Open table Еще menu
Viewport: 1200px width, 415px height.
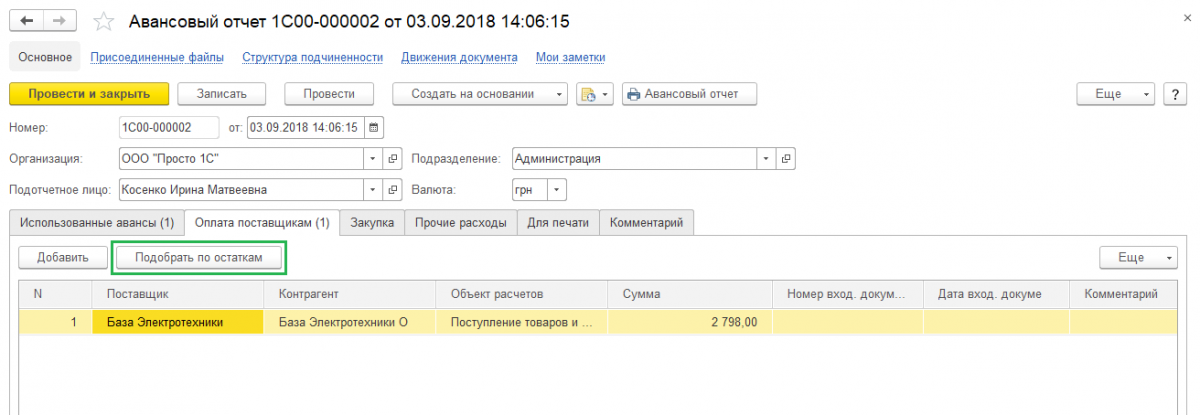[x=1139, y=257]
